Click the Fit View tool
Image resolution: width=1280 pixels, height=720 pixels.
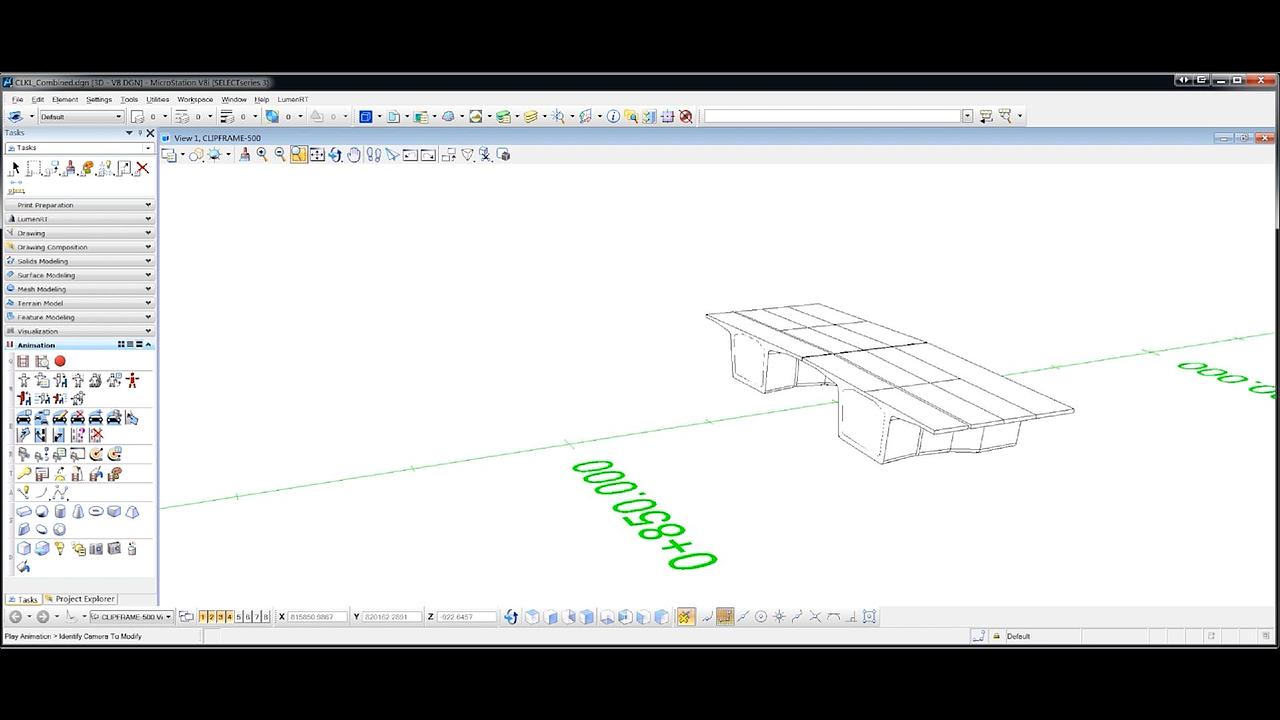tap(317, 154)
